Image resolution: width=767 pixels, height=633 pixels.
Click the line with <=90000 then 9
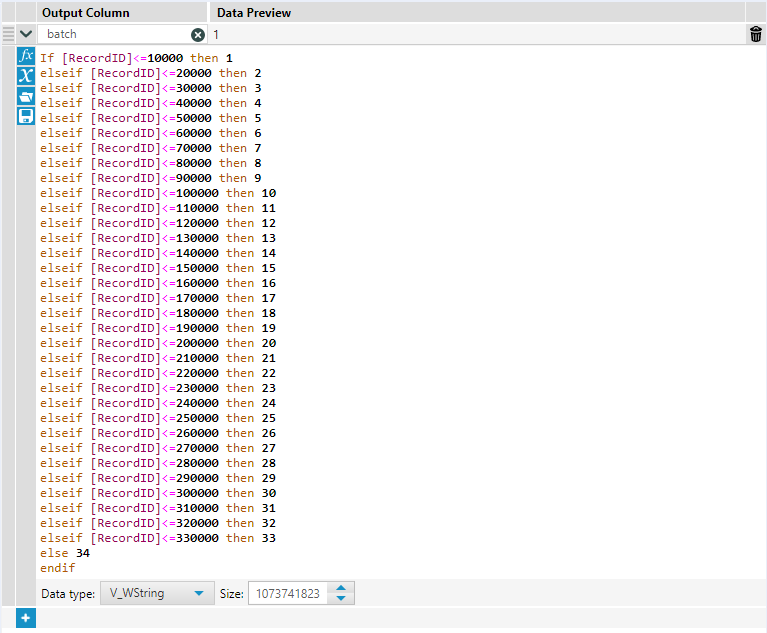pos(151,178)
